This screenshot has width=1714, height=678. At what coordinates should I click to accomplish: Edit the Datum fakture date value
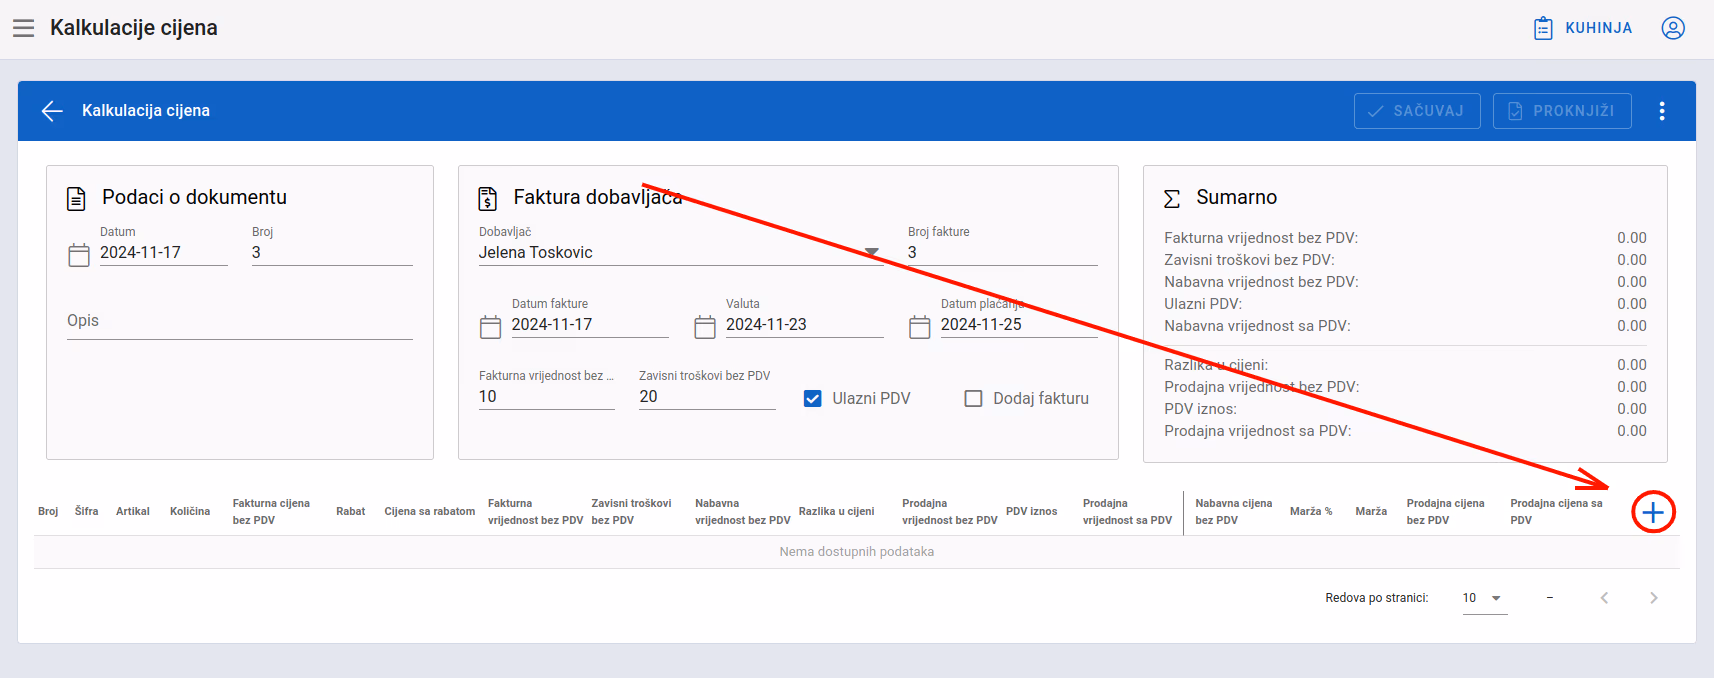(x=590, y=325)
